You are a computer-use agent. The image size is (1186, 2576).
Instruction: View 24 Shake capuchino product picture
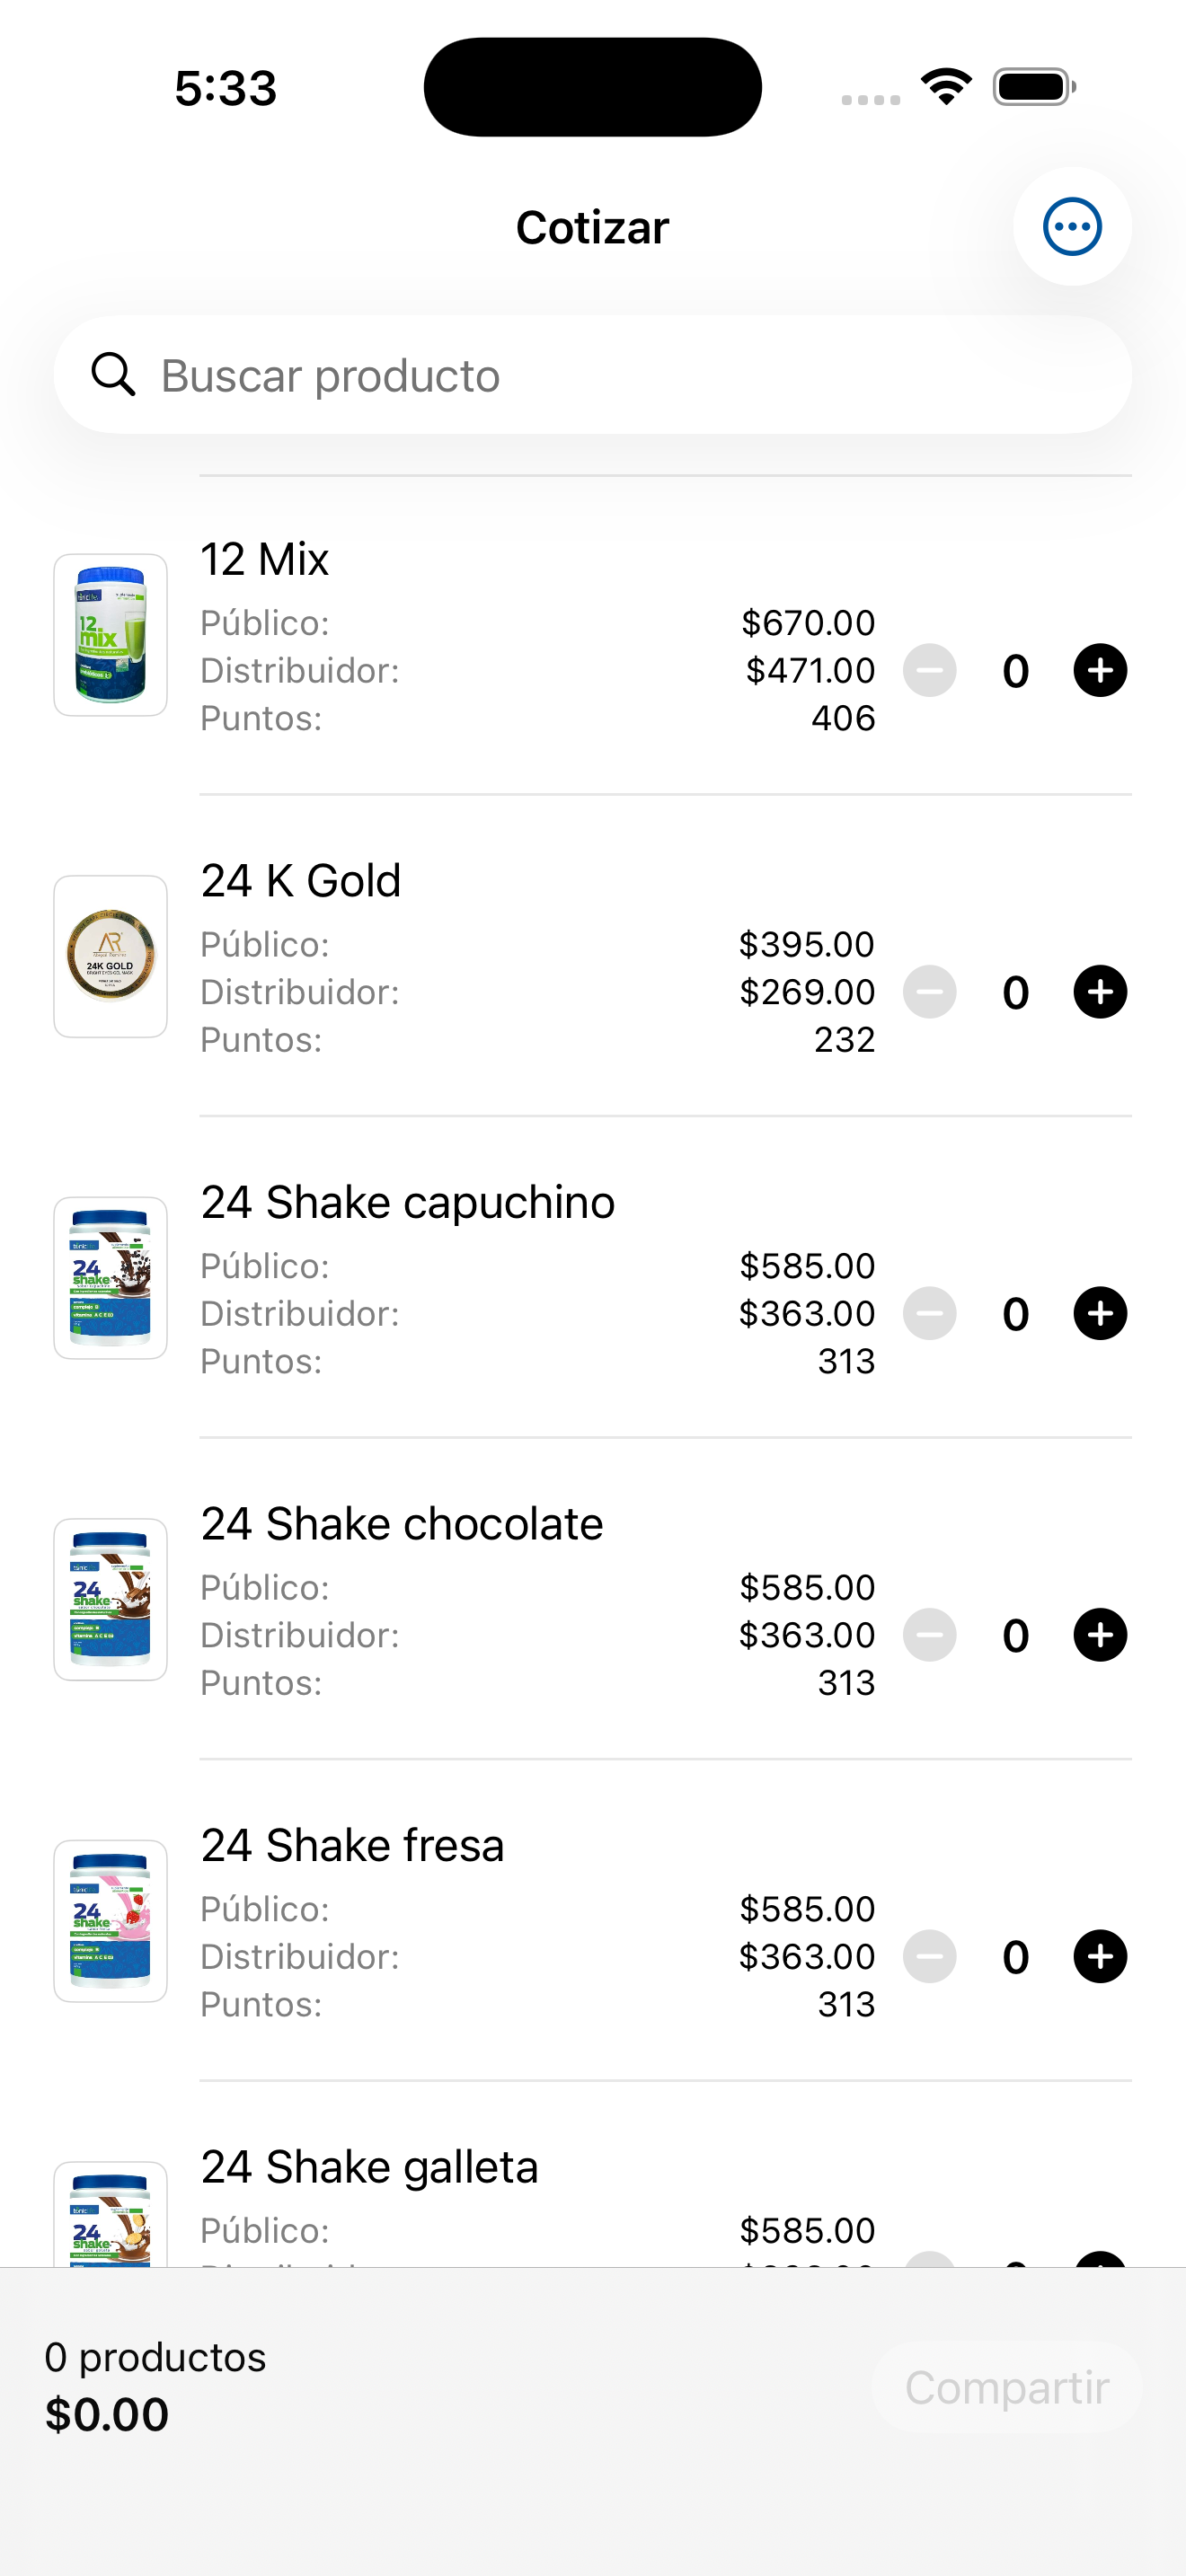pyautogui.click(x=110, y=1278)
